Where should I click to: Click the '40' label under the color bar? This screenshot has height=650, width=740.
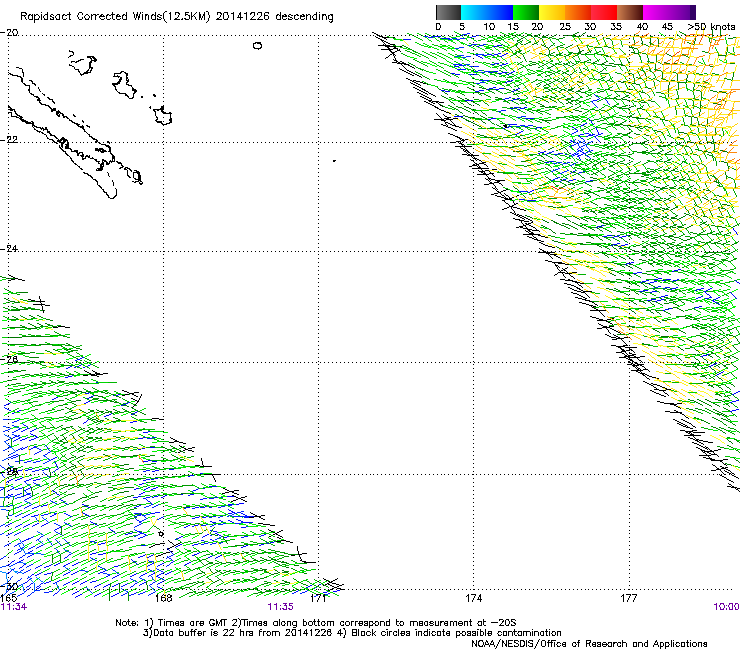(642, 27)
